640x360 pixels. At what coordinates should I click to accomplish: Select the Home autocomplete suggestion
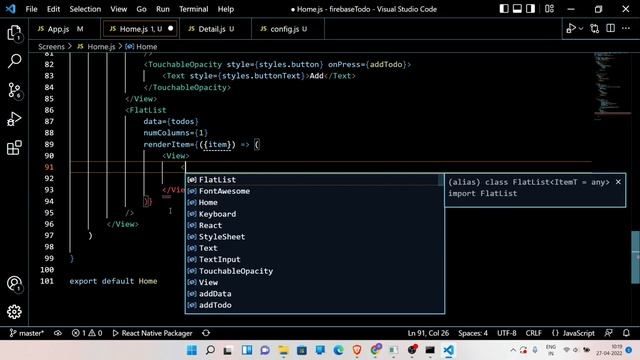pyautogui.click(x=315, y=202)
